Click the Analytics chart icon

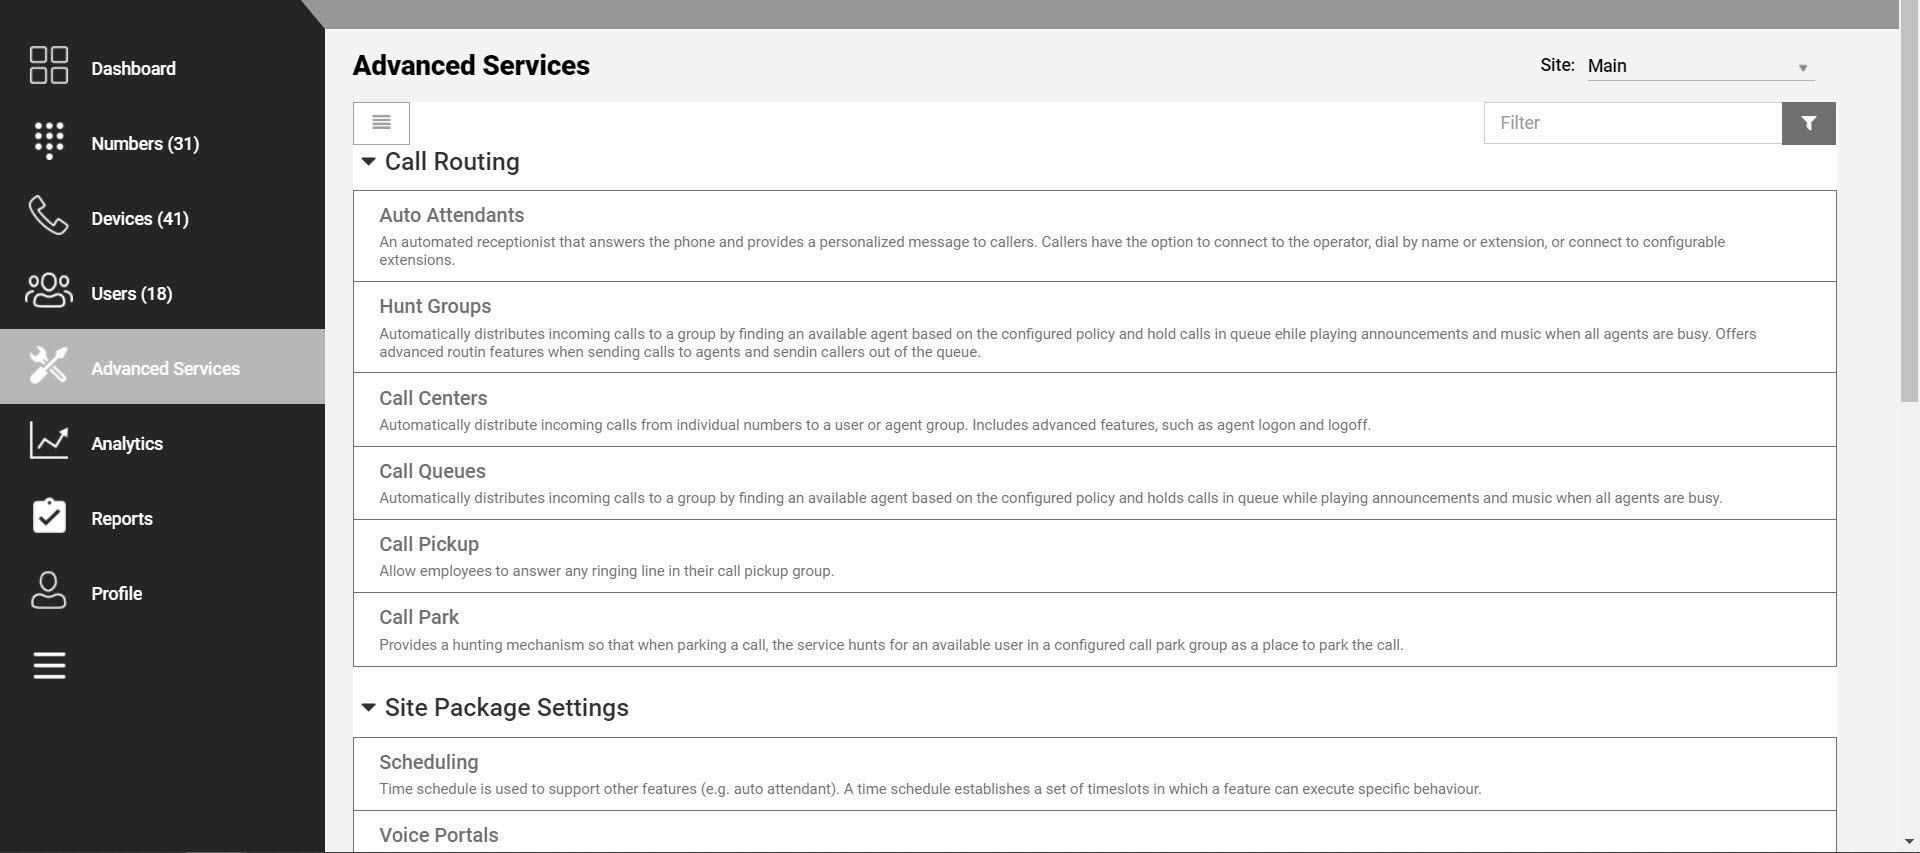[x=49, y=440]
